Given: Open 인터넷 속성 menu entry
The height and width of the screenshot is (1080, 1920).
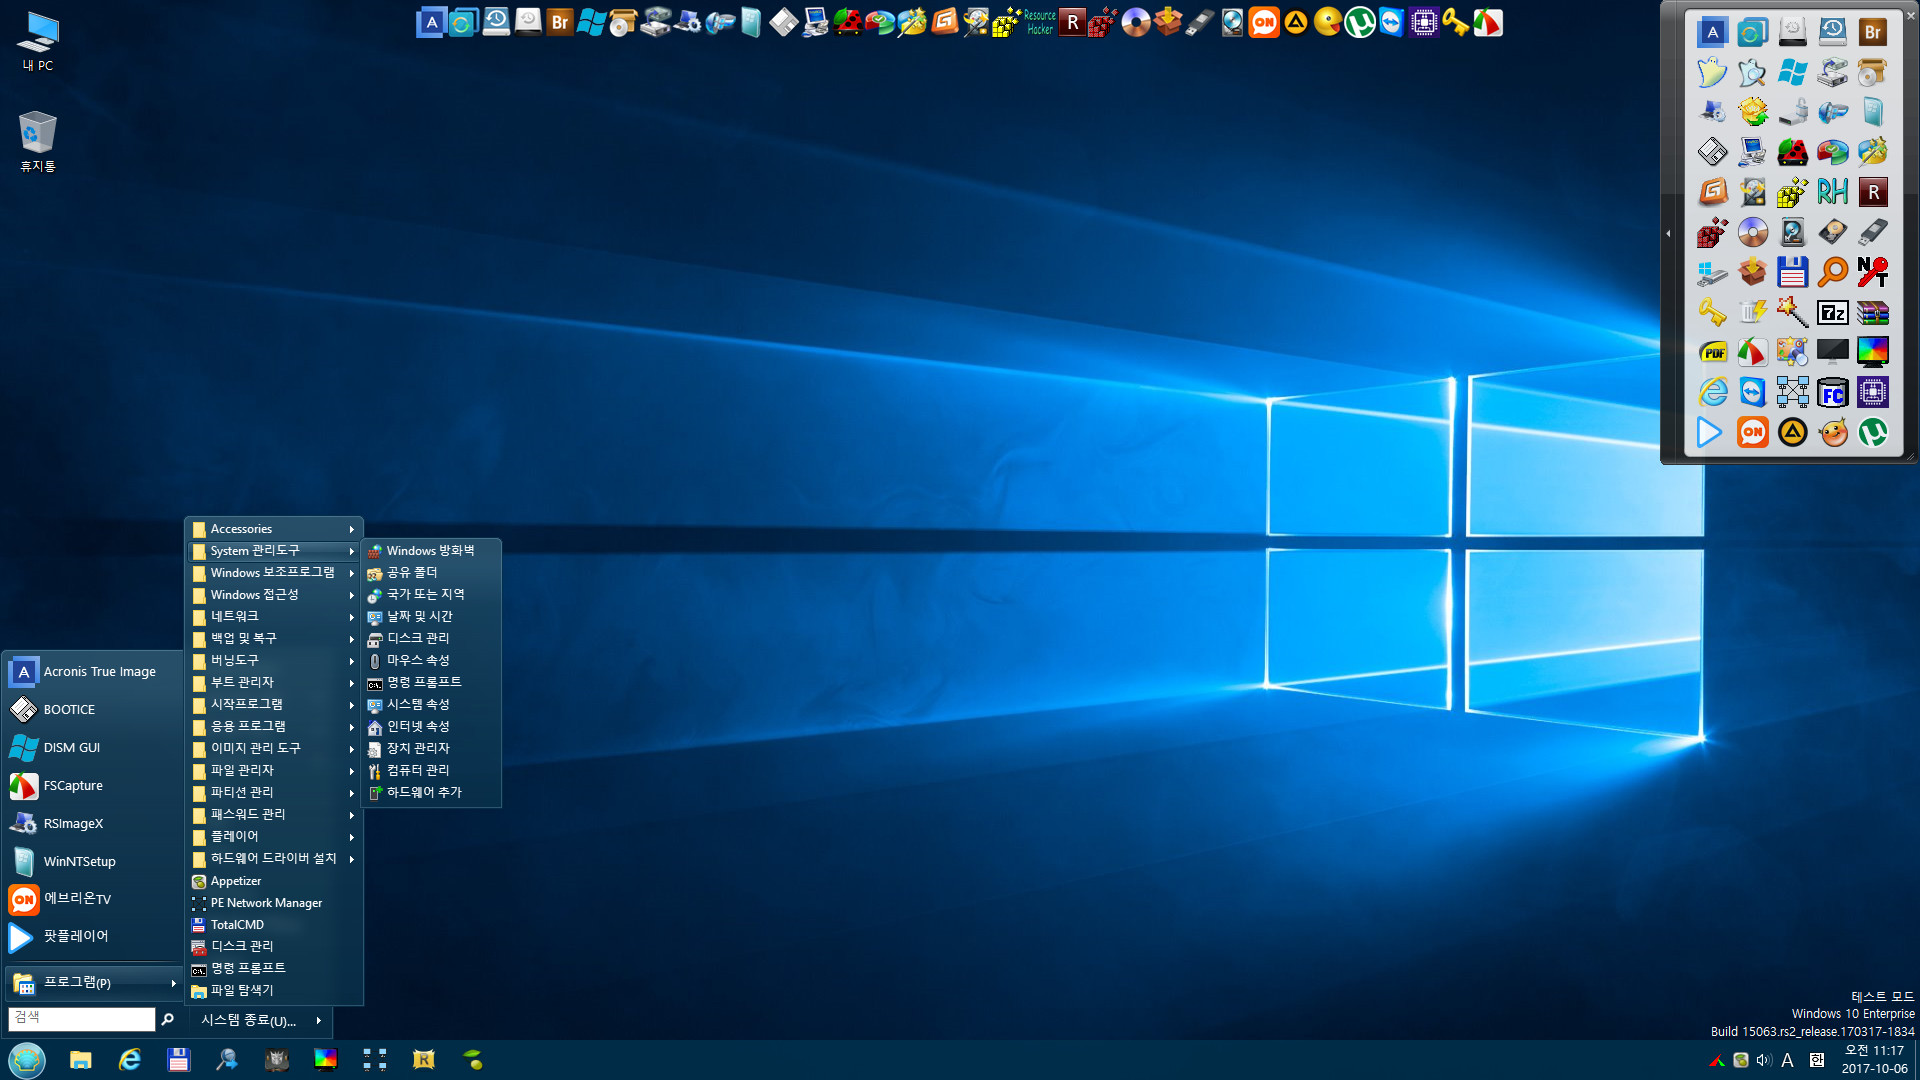Looking at the screenshot, I should pyautogui.click(x=431, y=727).
